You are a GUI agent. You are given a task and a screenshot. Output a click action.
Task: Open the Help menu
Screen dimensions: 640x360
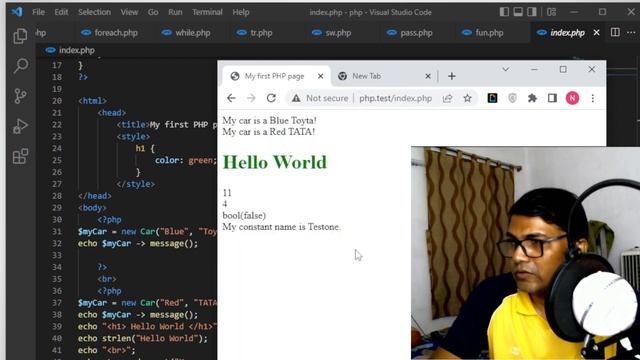(241, 12)
